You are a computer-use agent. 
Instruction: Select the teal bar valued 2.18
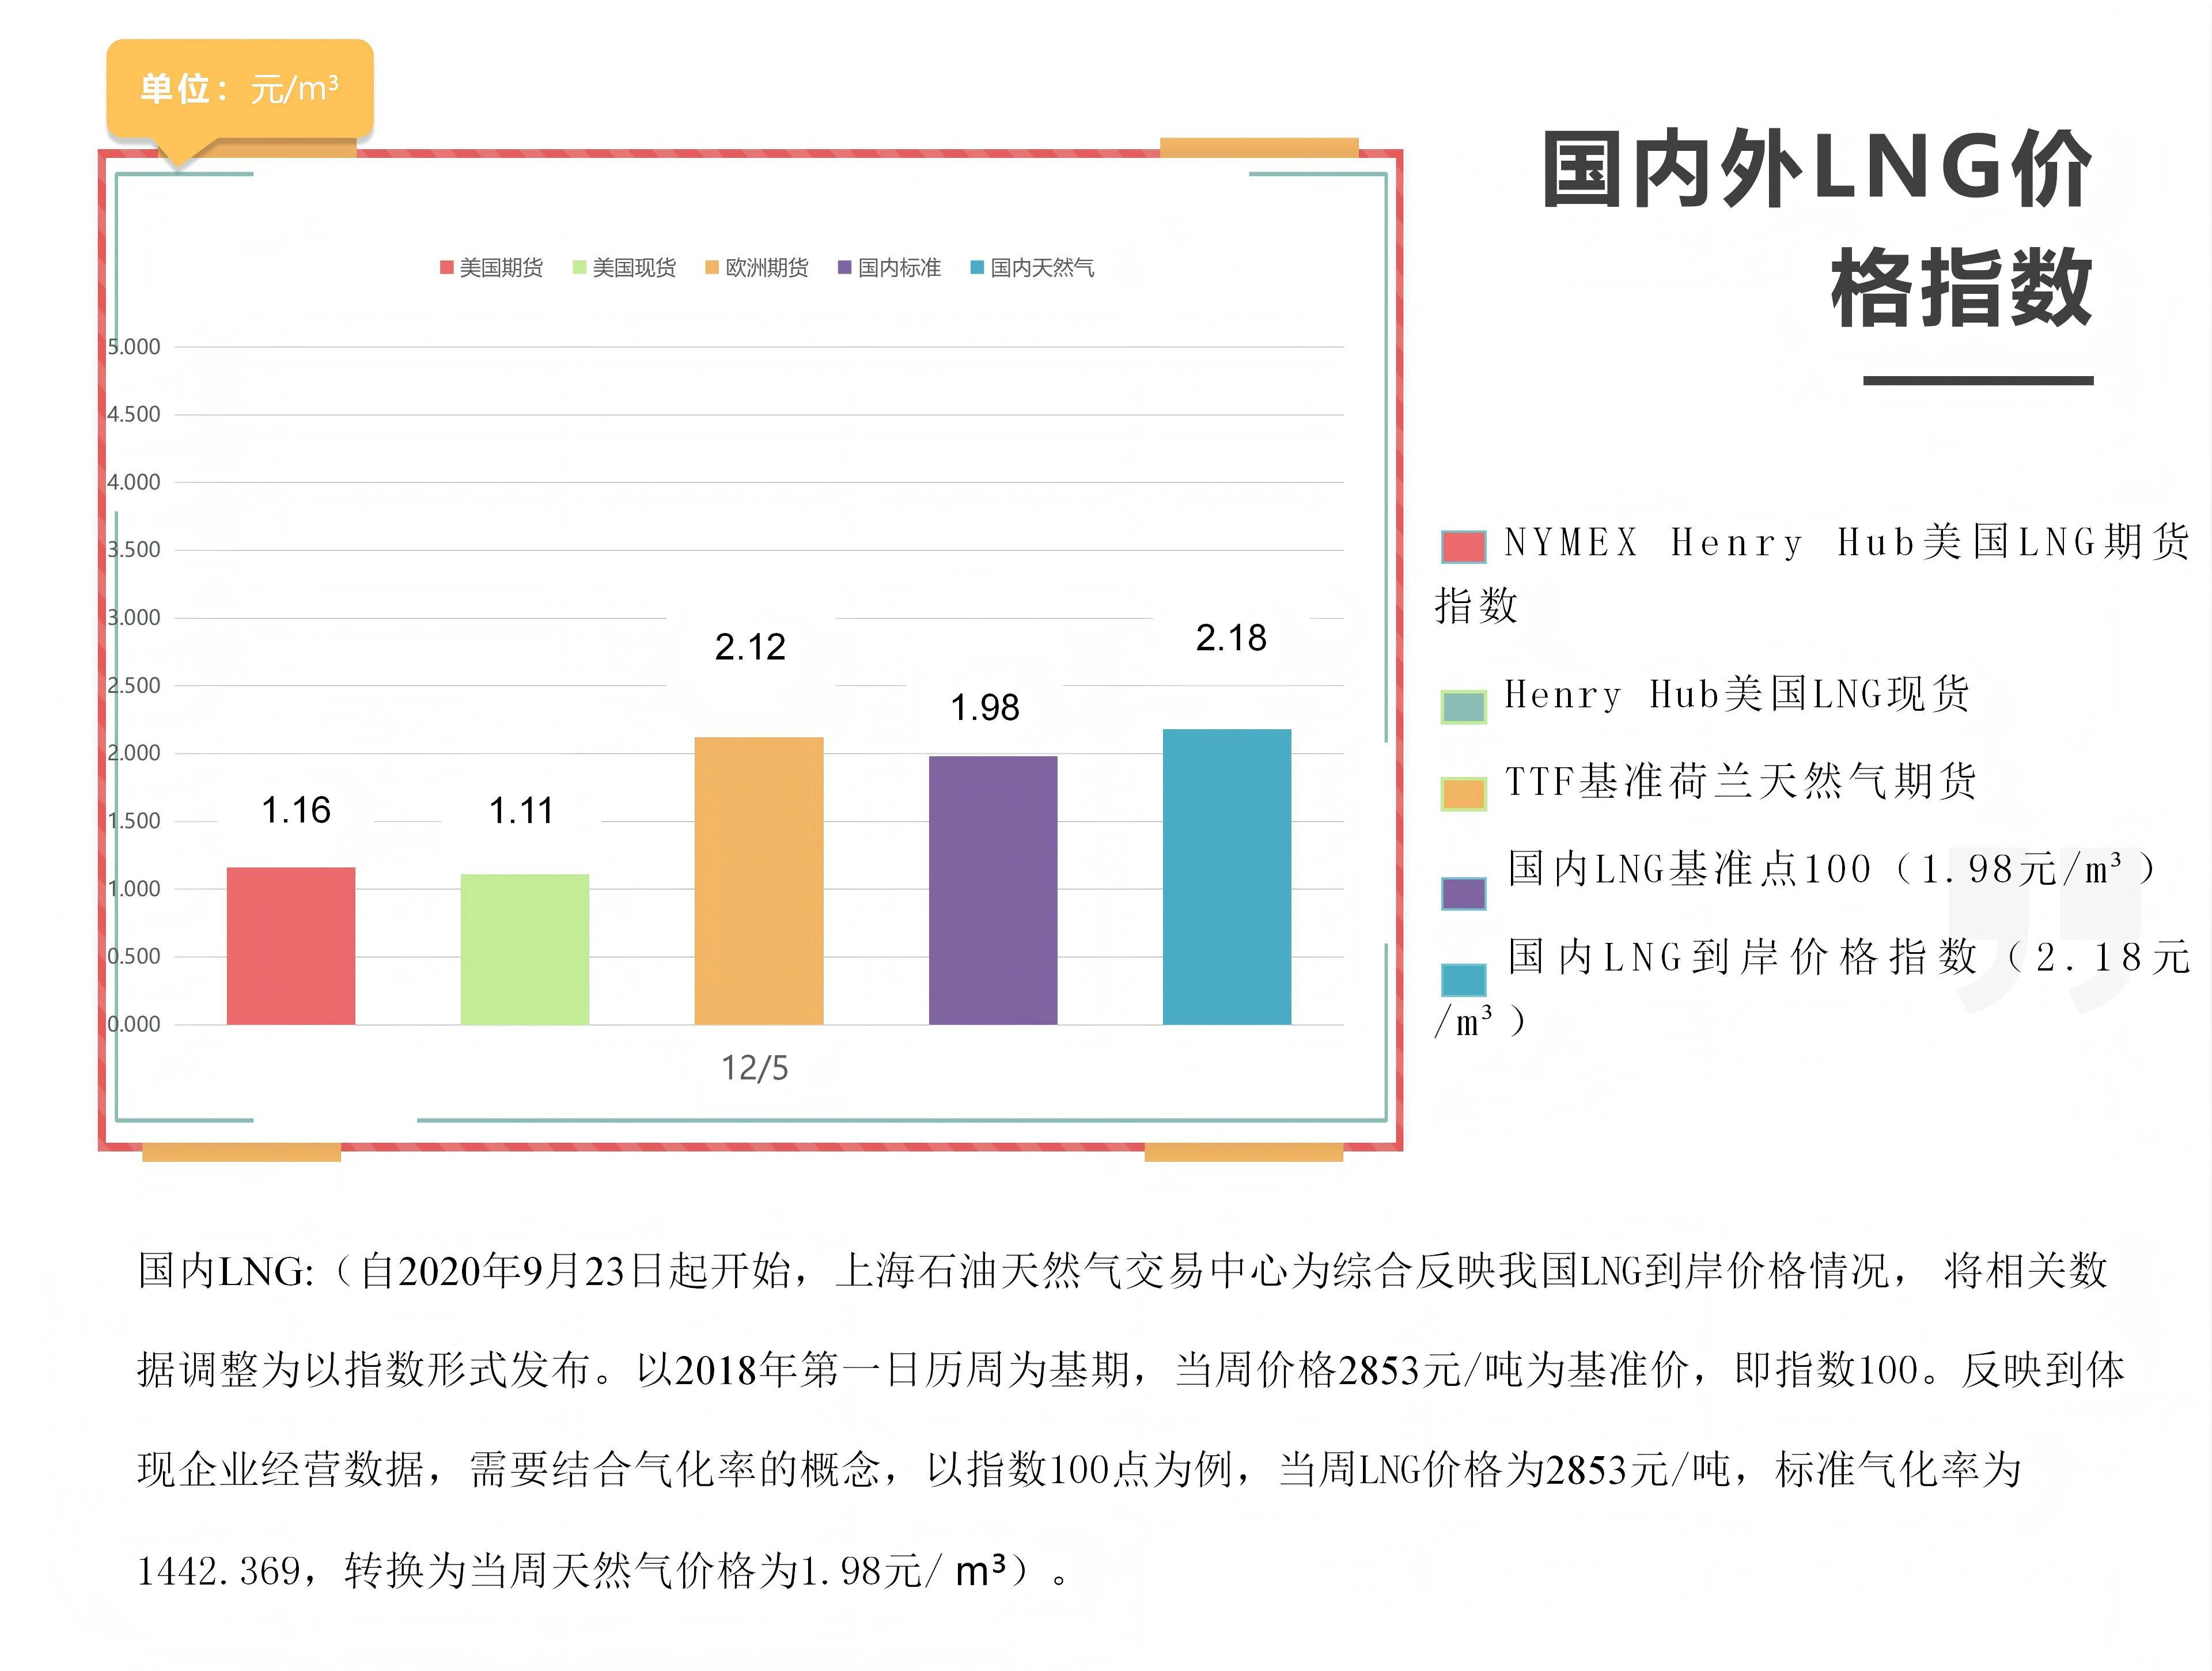coord(1227,877)
